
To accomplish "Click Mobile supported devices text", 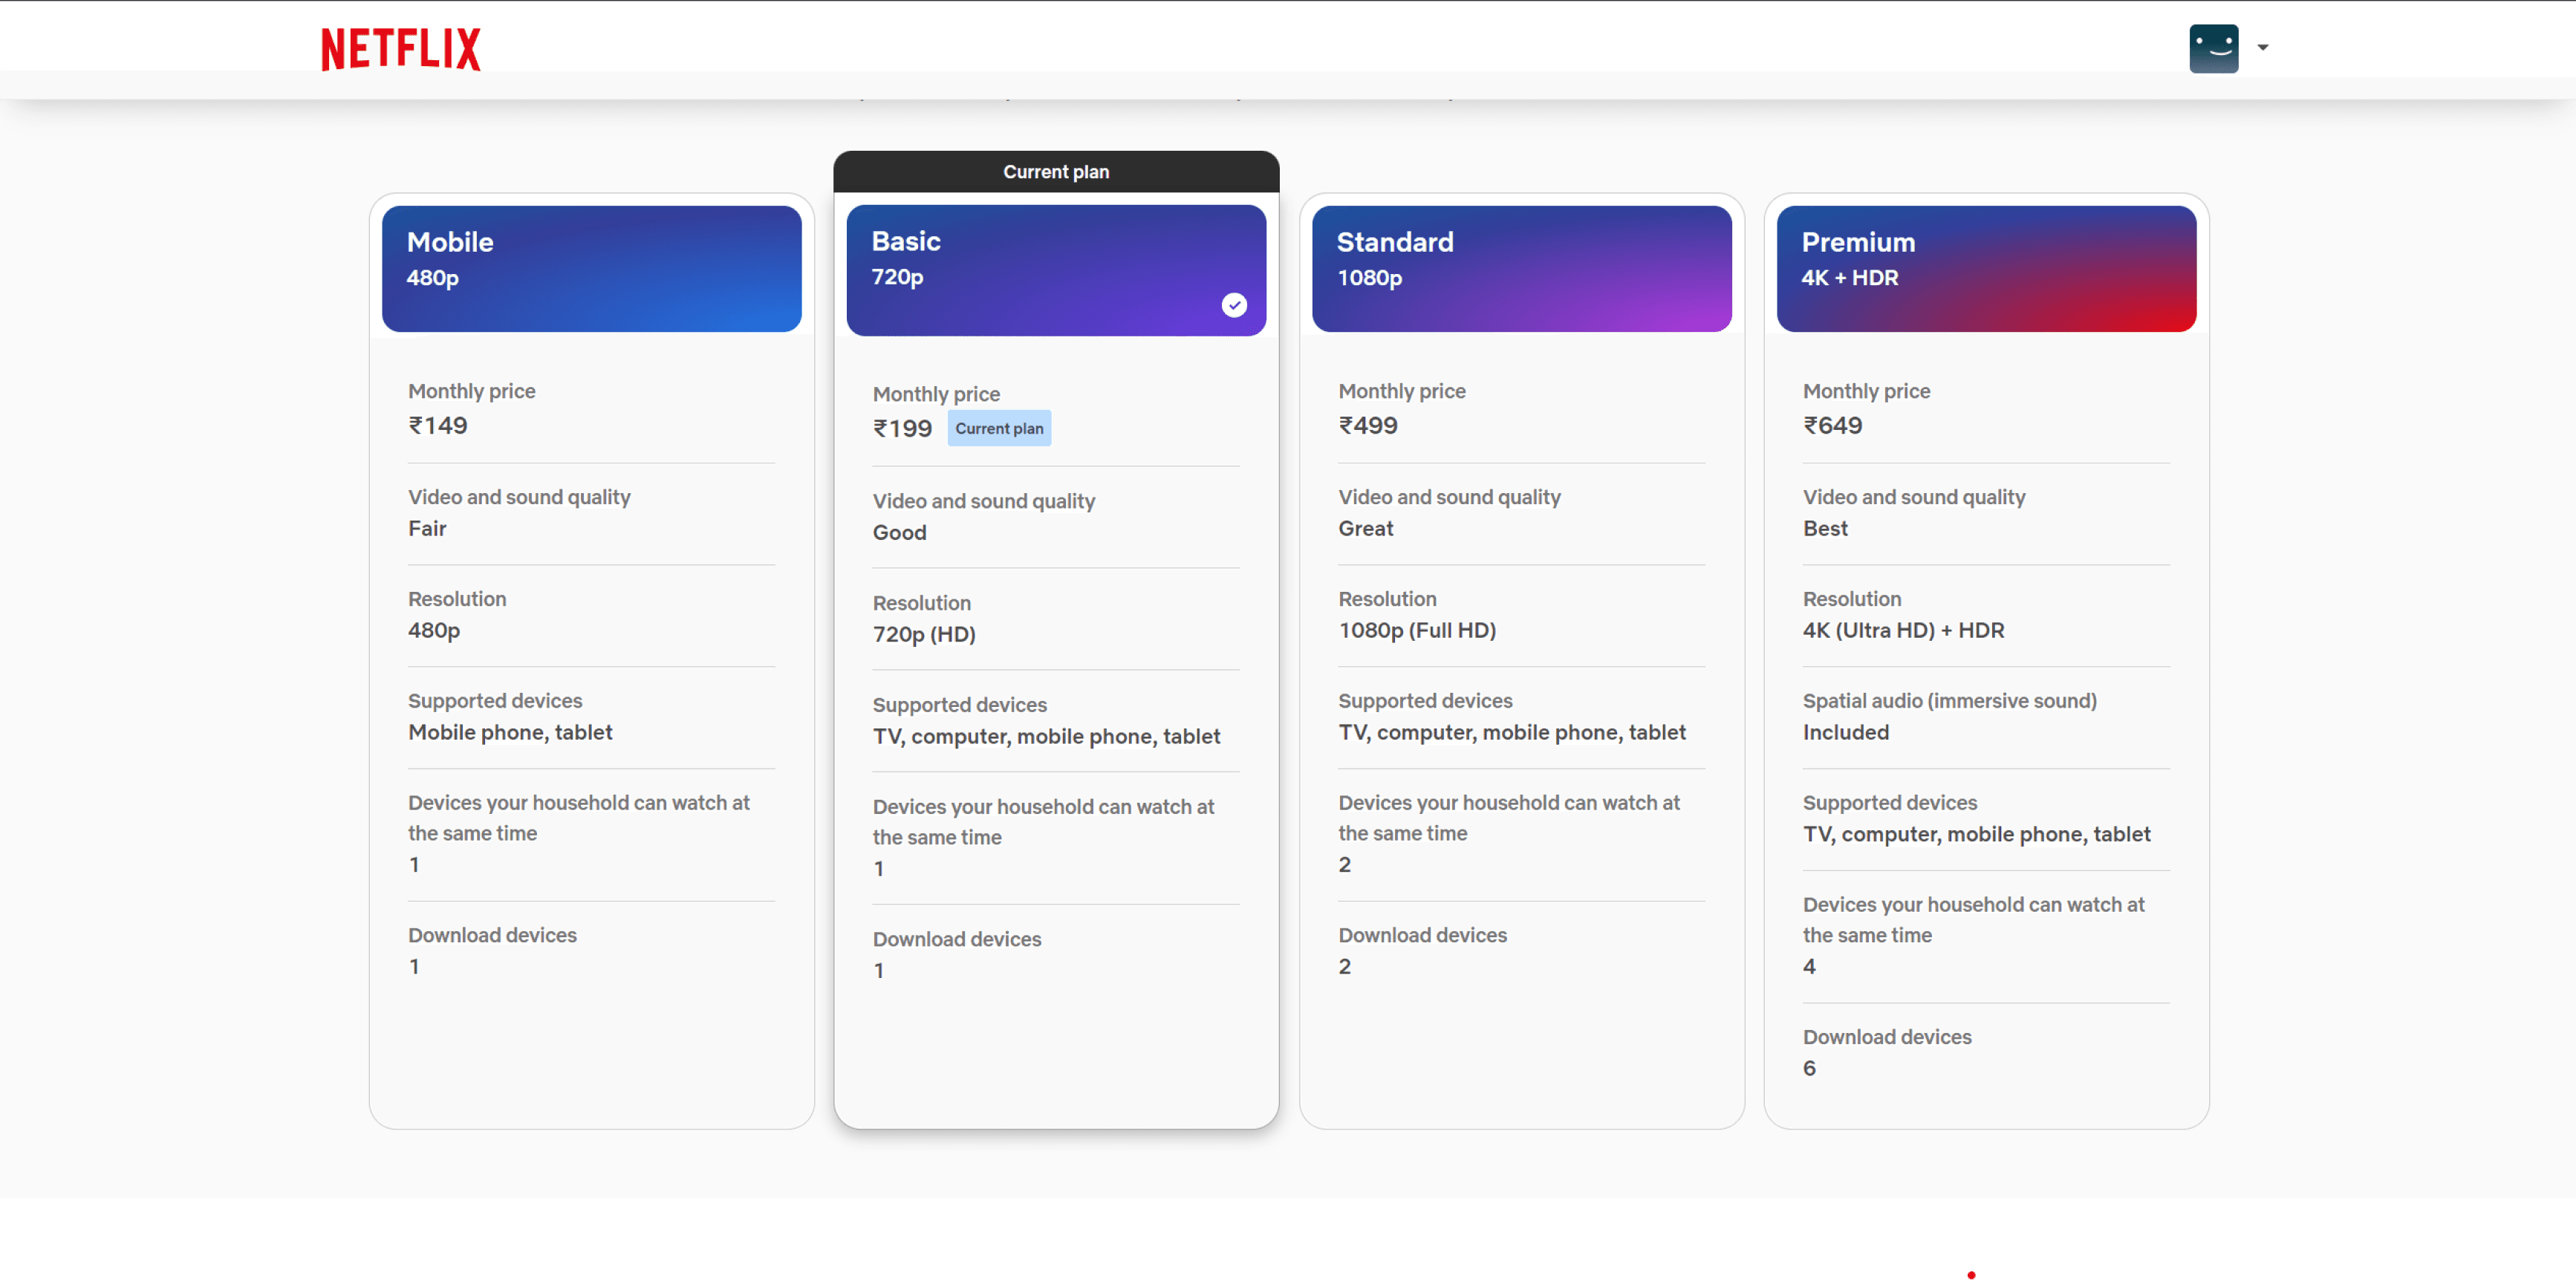I will click(x=510, y=732).
